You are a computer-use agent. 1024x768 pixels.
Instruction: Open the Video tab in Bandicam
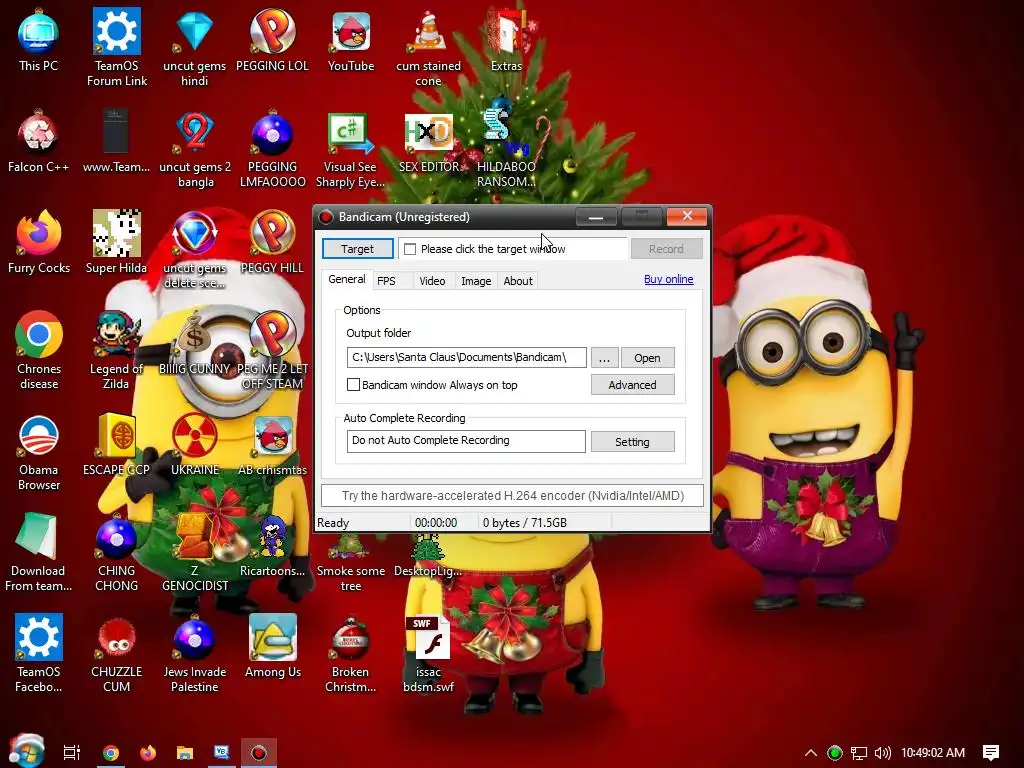(432, 281)
